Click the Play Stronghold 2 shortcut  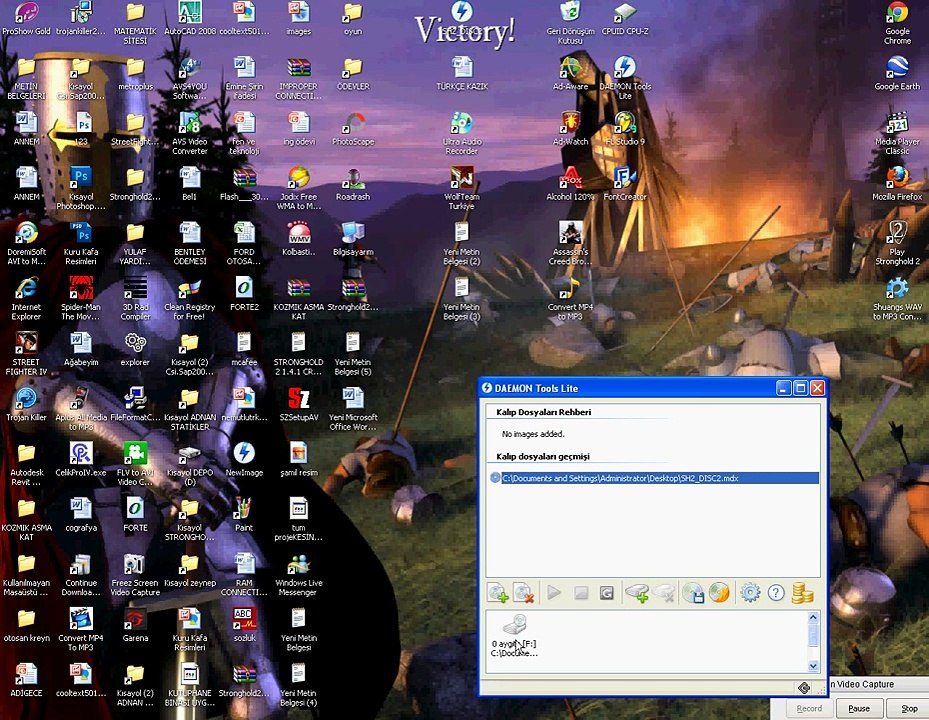click(897, 243)
